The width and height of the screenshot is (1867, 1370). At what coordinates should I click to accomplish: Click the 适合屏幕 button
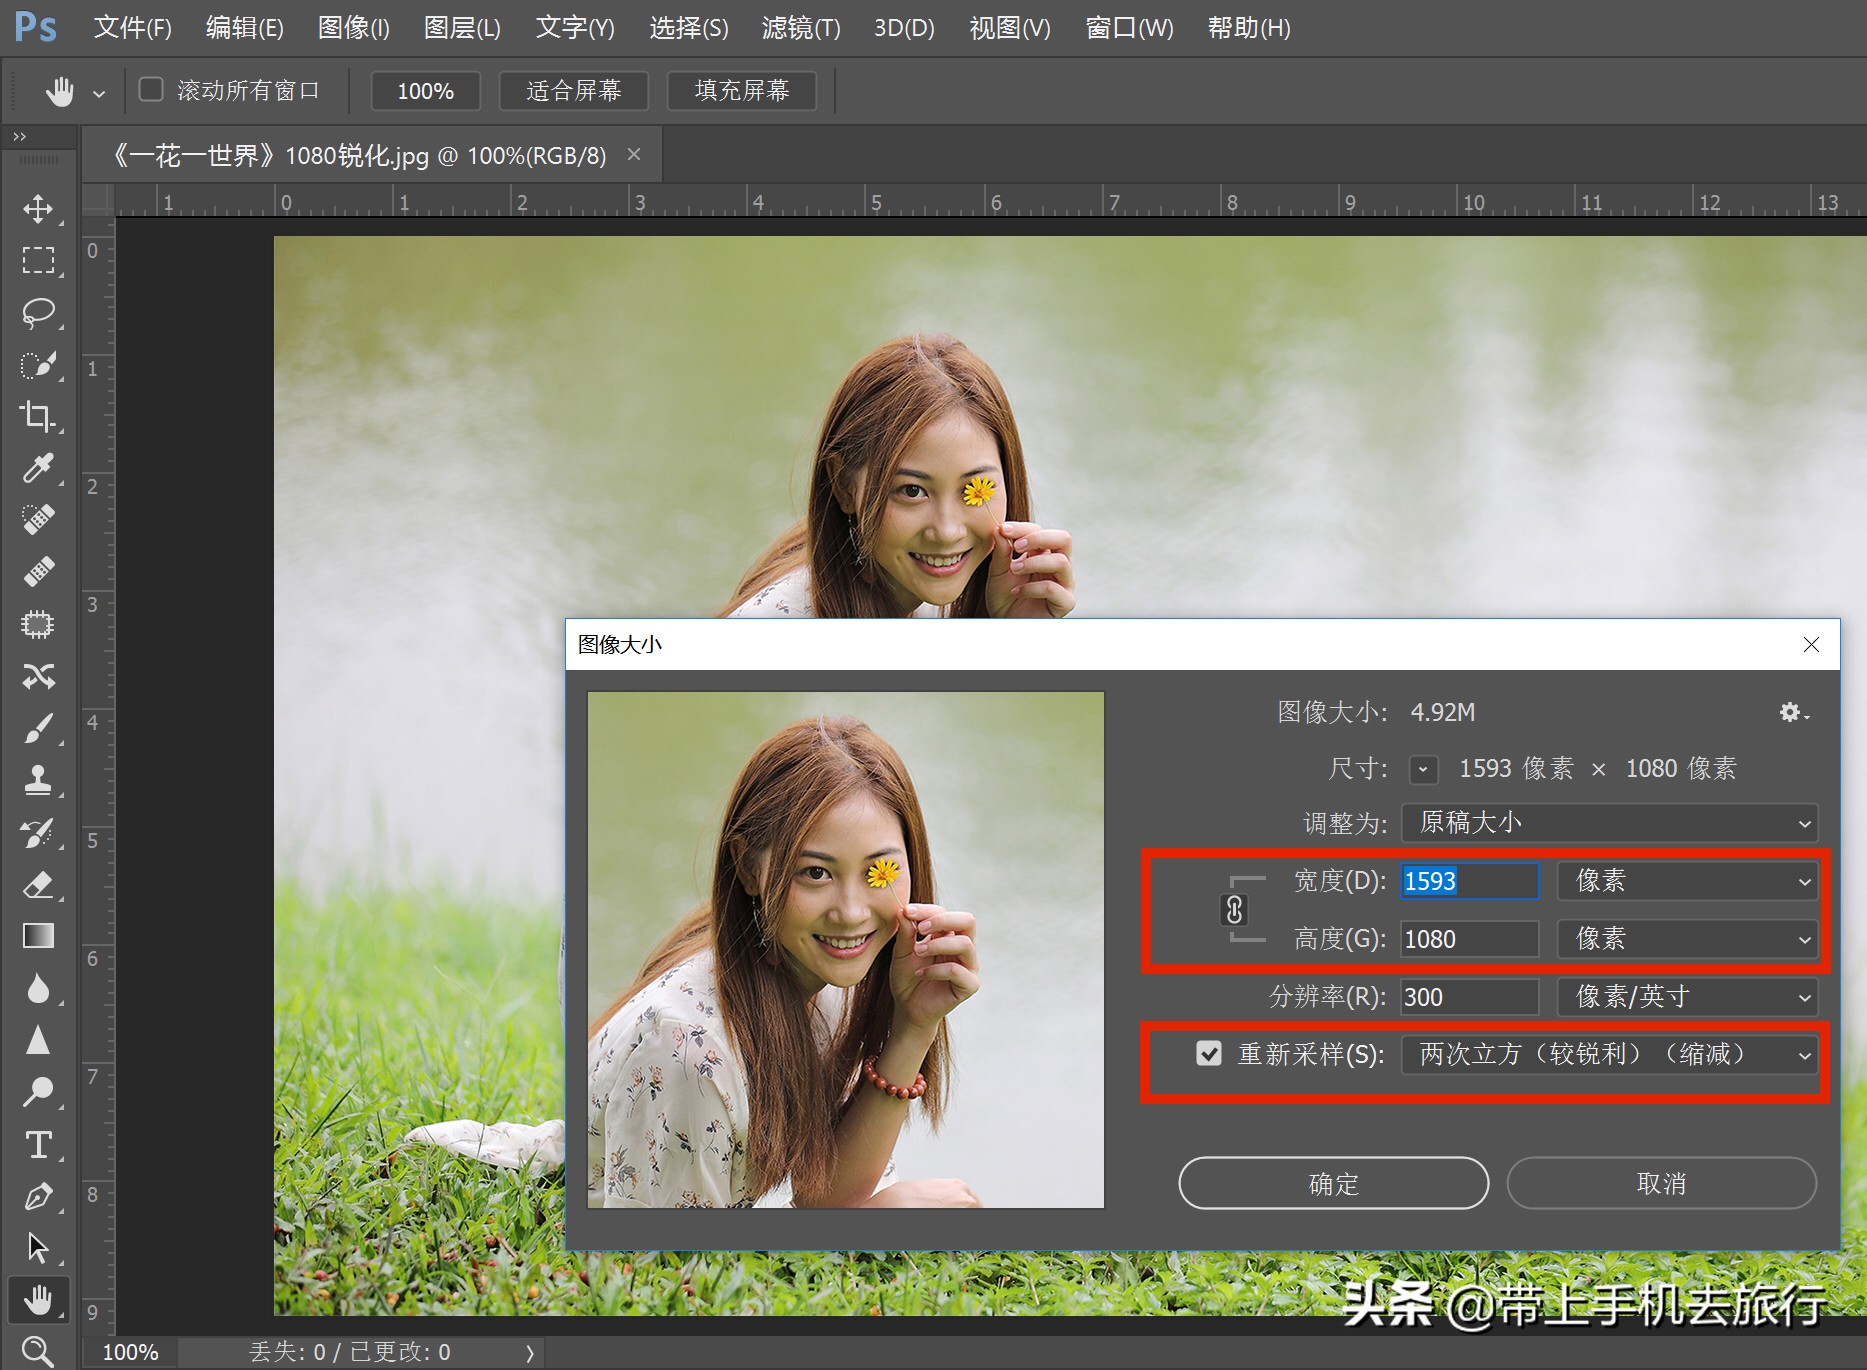573,91
